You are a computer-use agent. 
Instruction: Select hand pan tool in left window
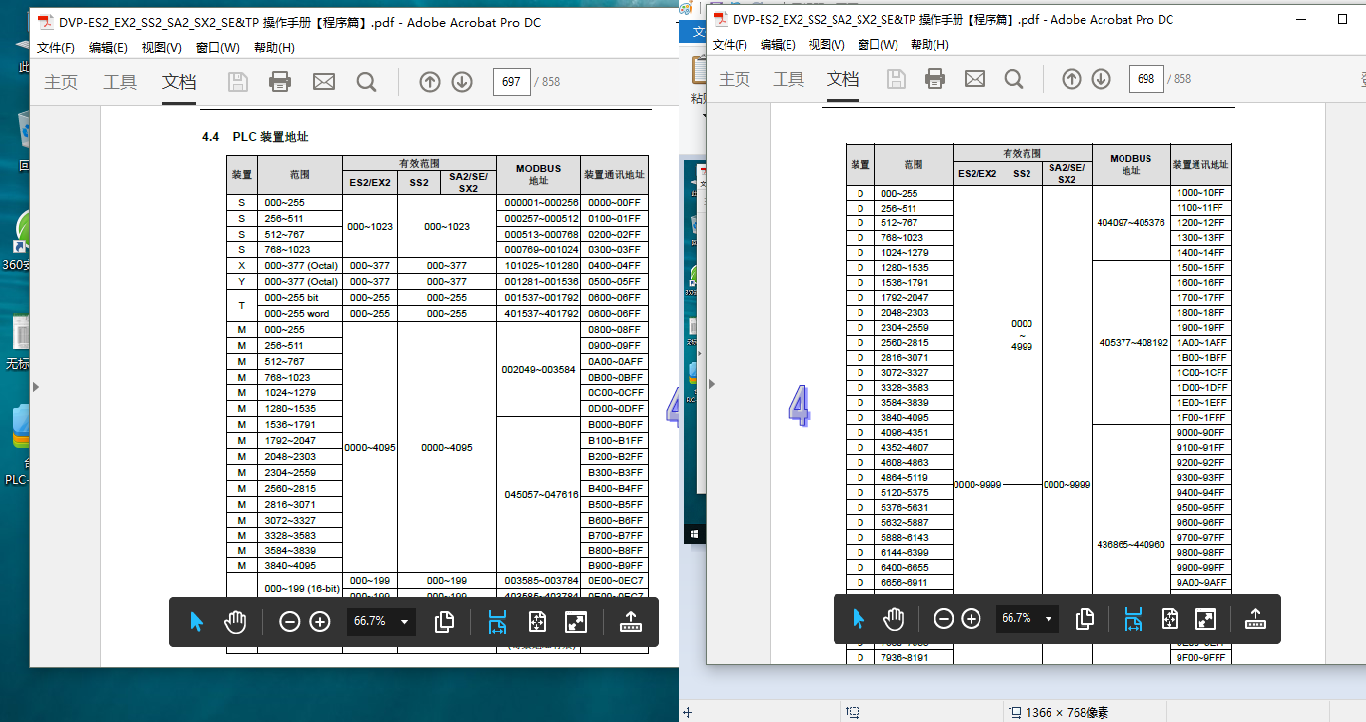pyautogui.click(x=235, y=622)
